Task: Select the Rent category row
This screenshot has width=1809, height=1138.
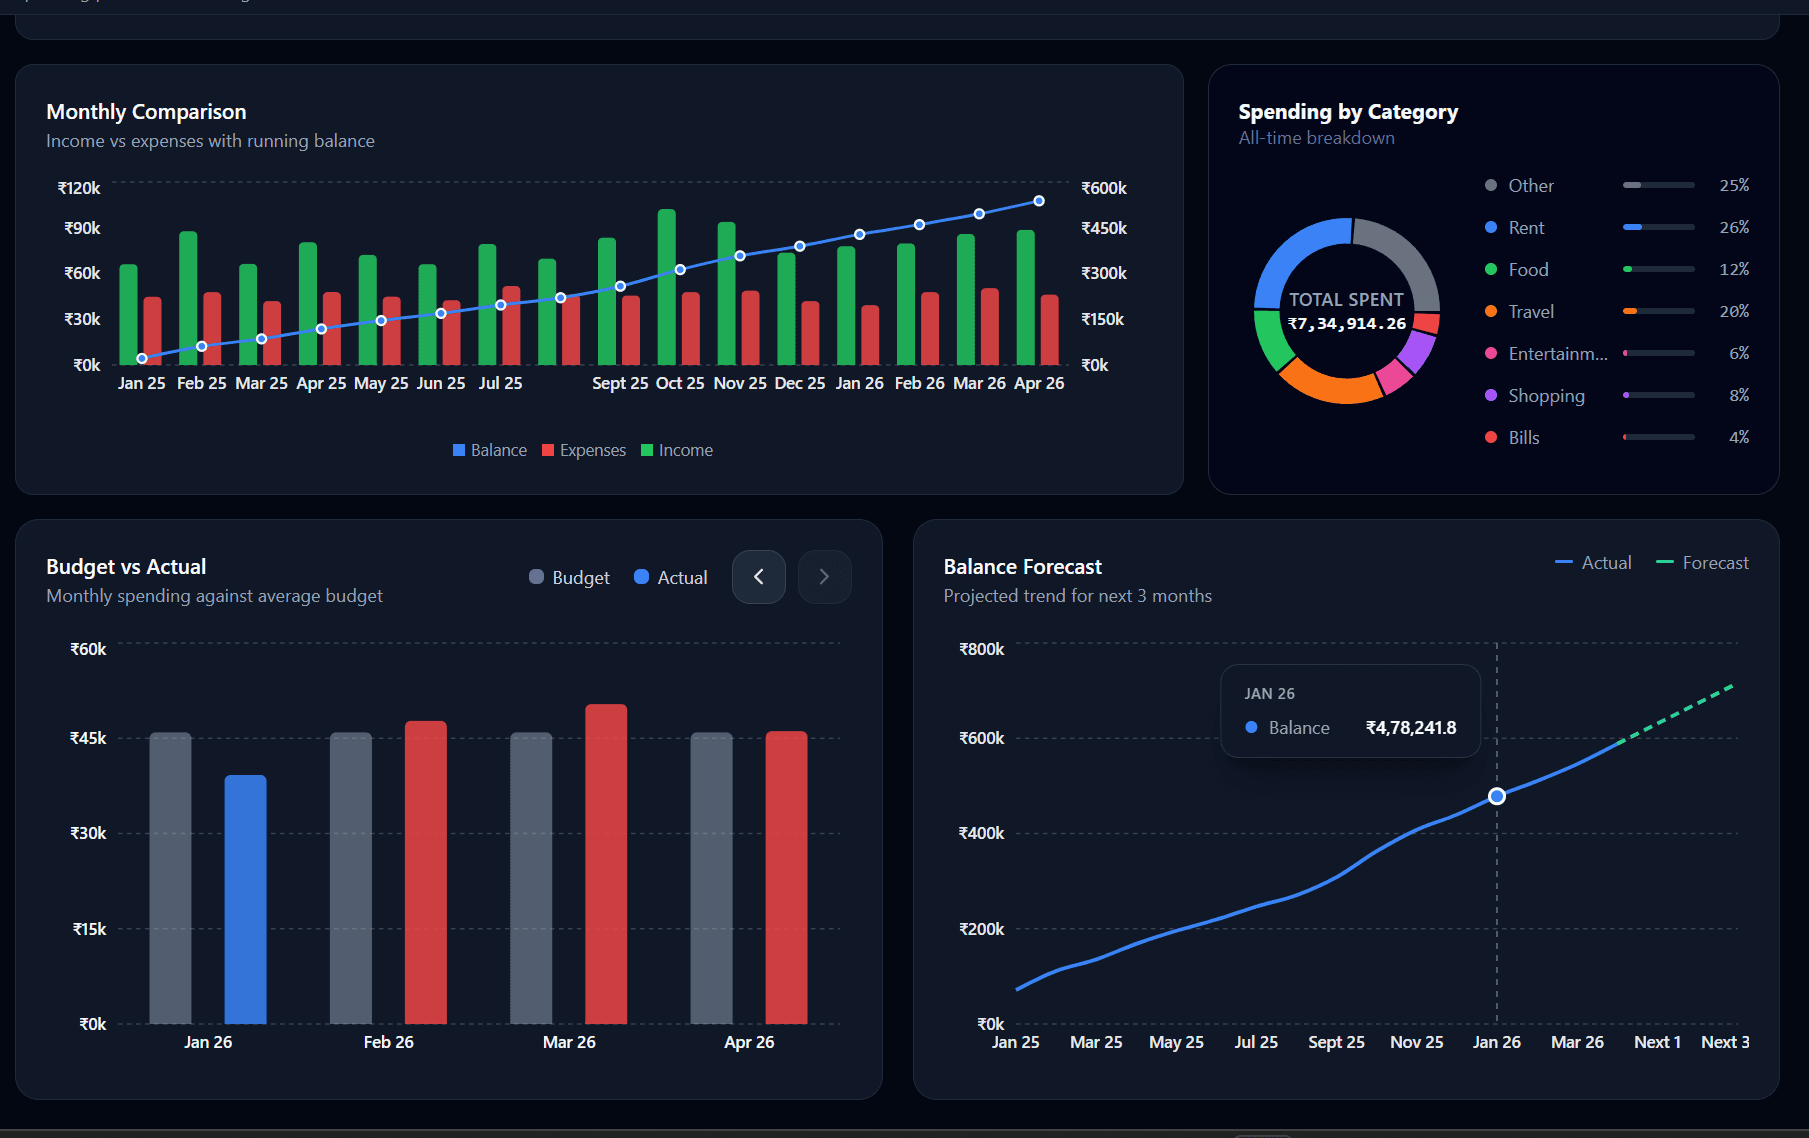Action: pyautogui.click(x=1617, y=227)
